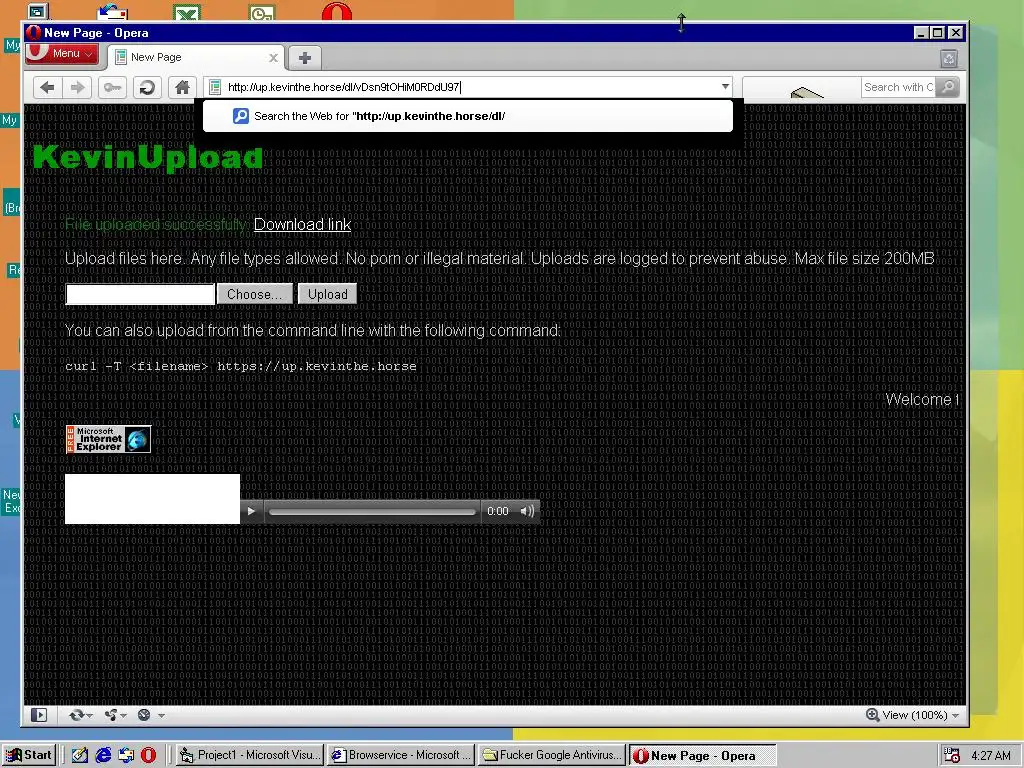Expand the address bar history dropdown arrow
The height and width of the screenshot is (768, 1024).
pos(725,87)
